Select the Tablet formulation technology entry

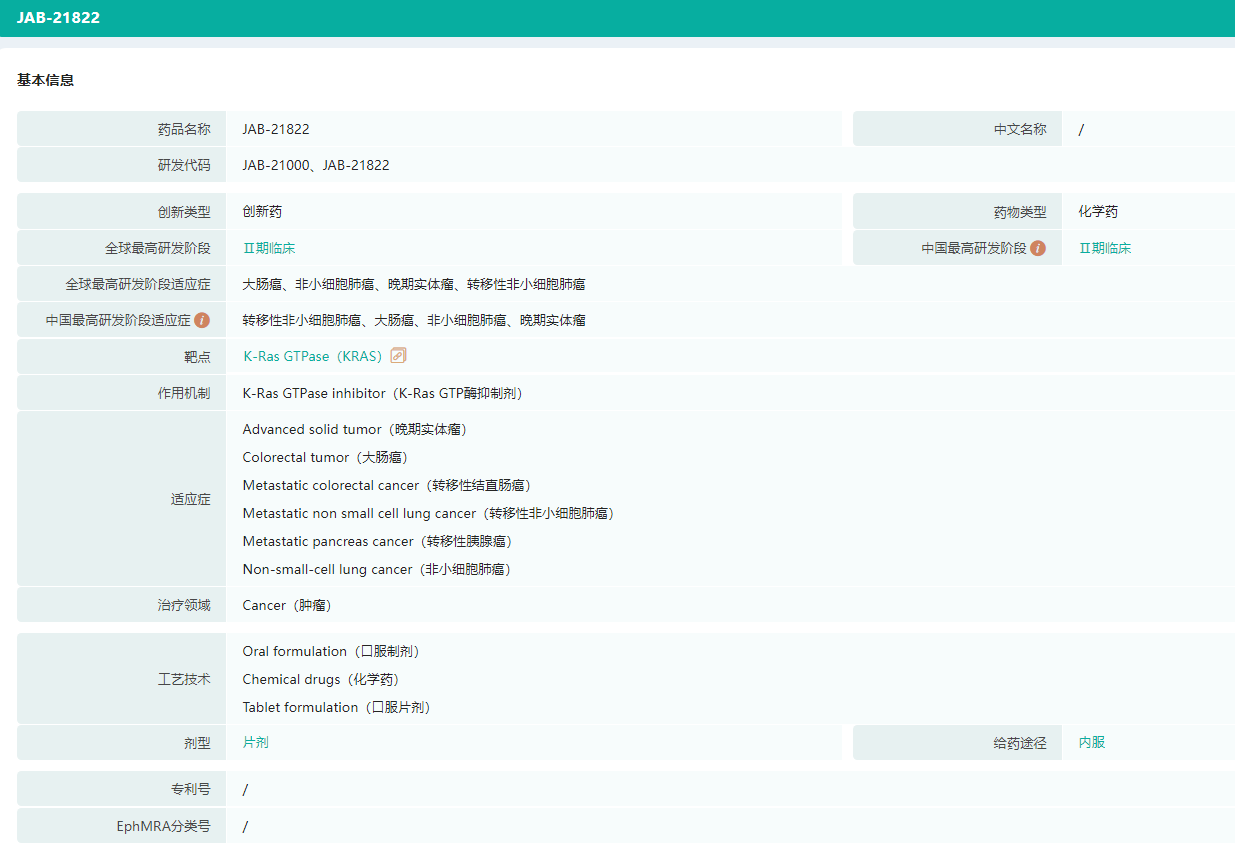click(336, 707)
